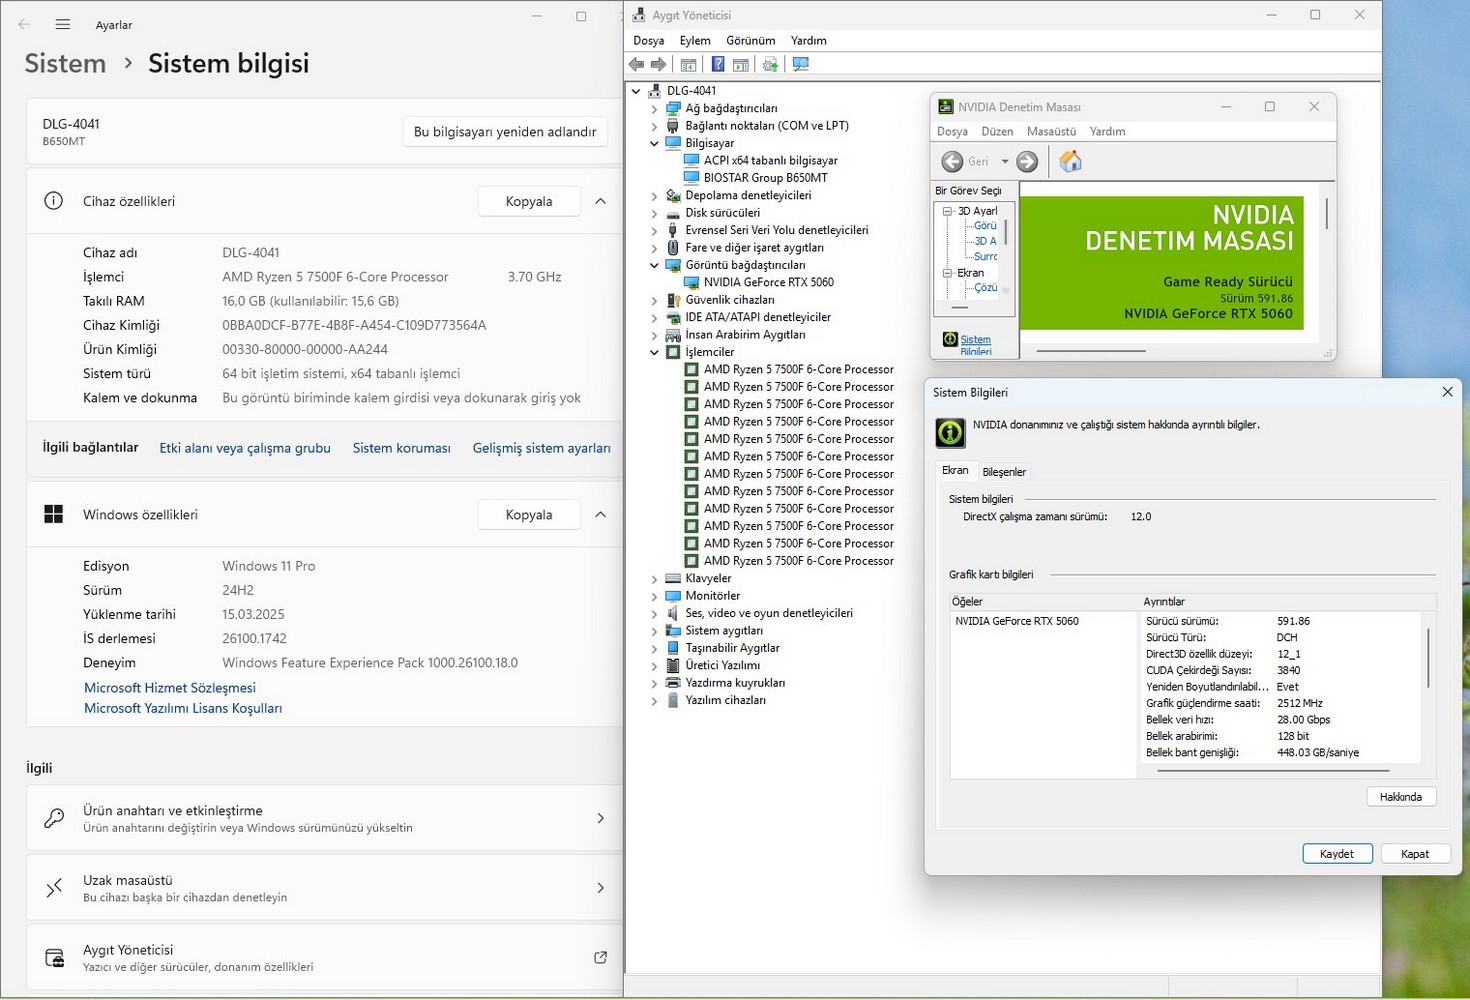Select the NVIDIA GeForce RTX 5060 device
This screenshot has width=1470, height=1000.
click(768, 282)
